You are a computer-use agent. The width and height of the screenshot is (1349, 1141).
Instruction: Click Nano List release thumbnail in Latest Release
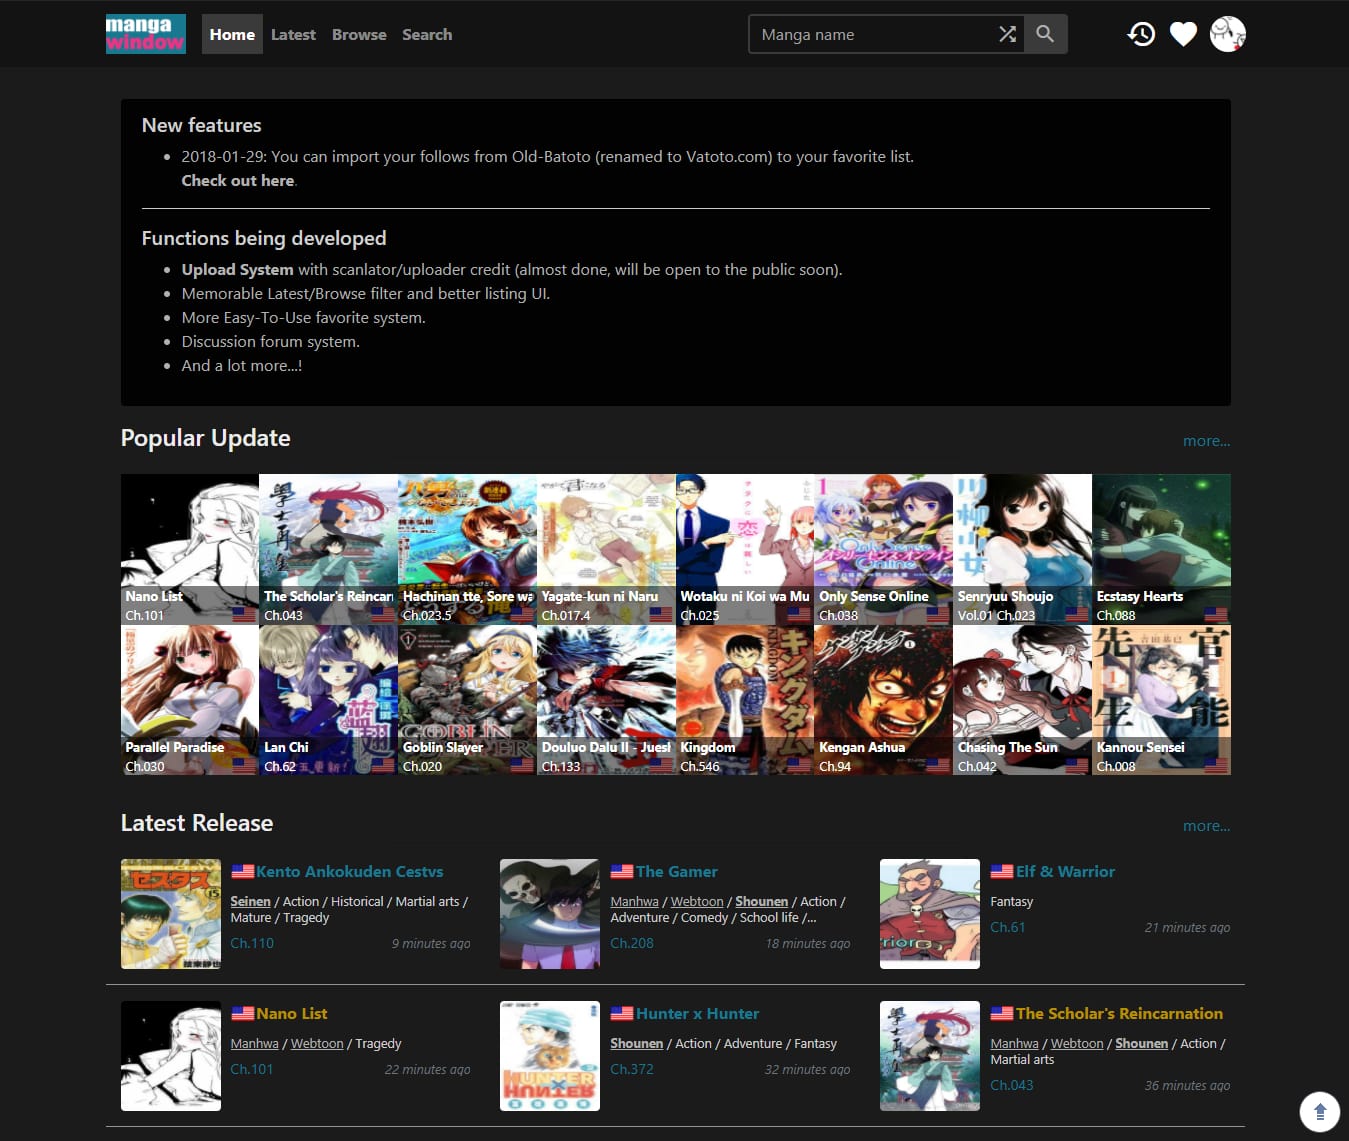[171, 1056]
